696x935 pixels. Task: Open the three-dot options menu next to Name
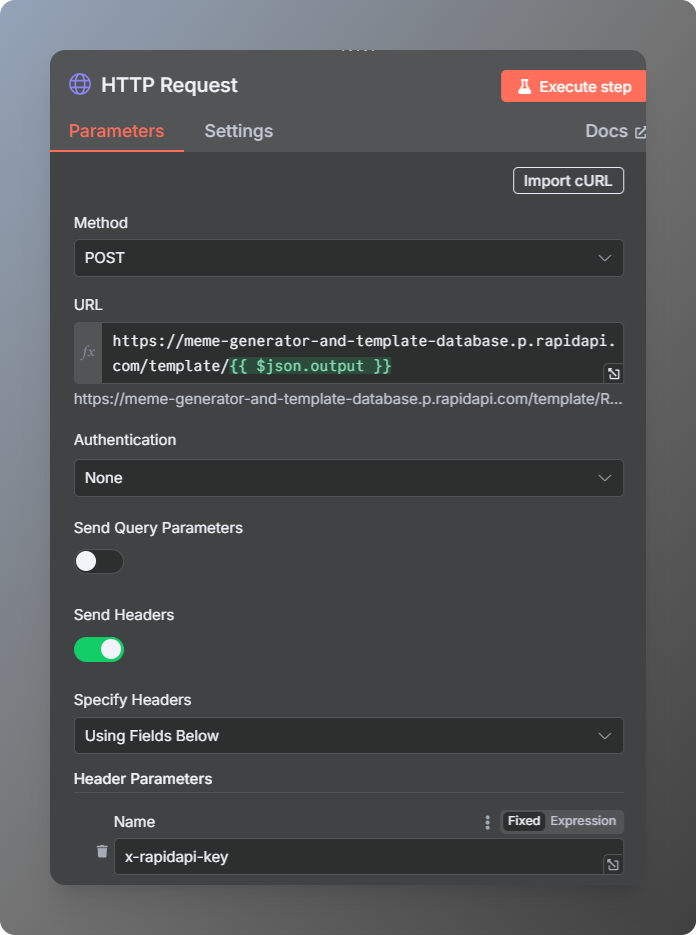pyautogui.click(x=487, y=821)
